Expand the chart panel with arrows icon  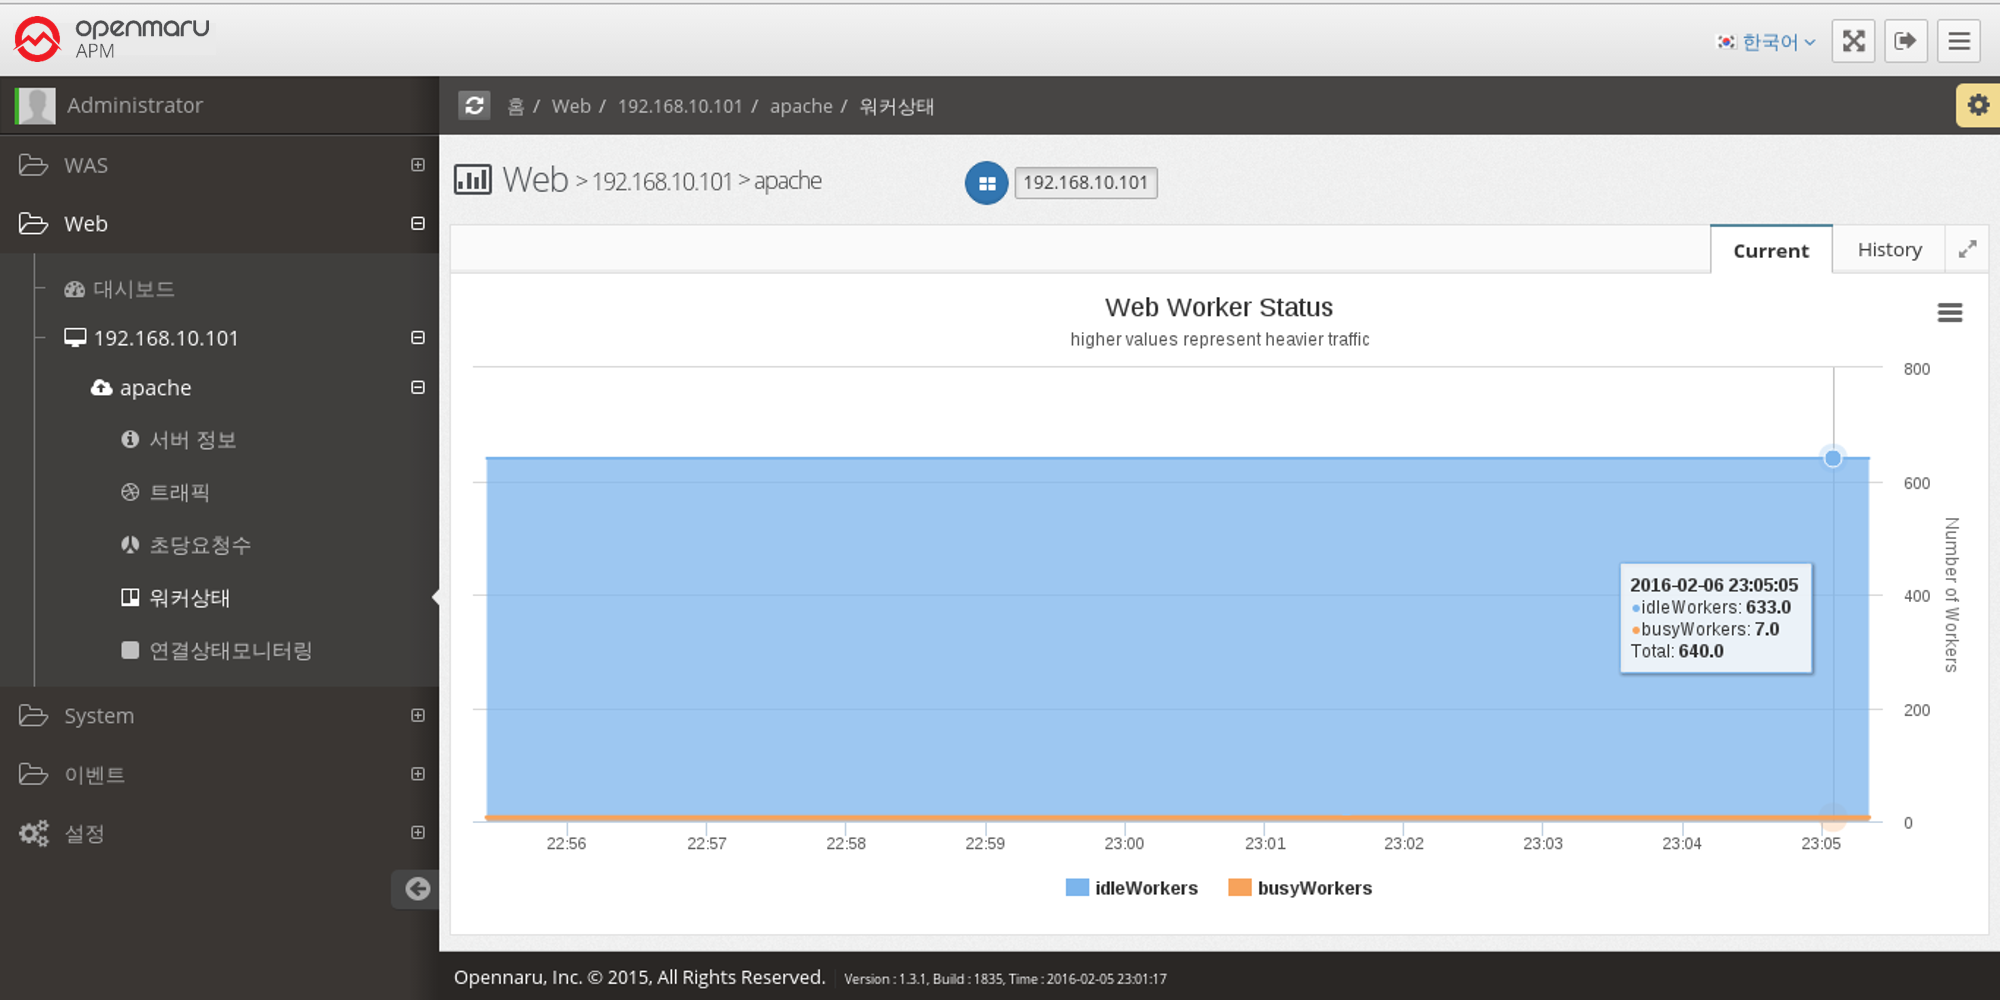1967,249
